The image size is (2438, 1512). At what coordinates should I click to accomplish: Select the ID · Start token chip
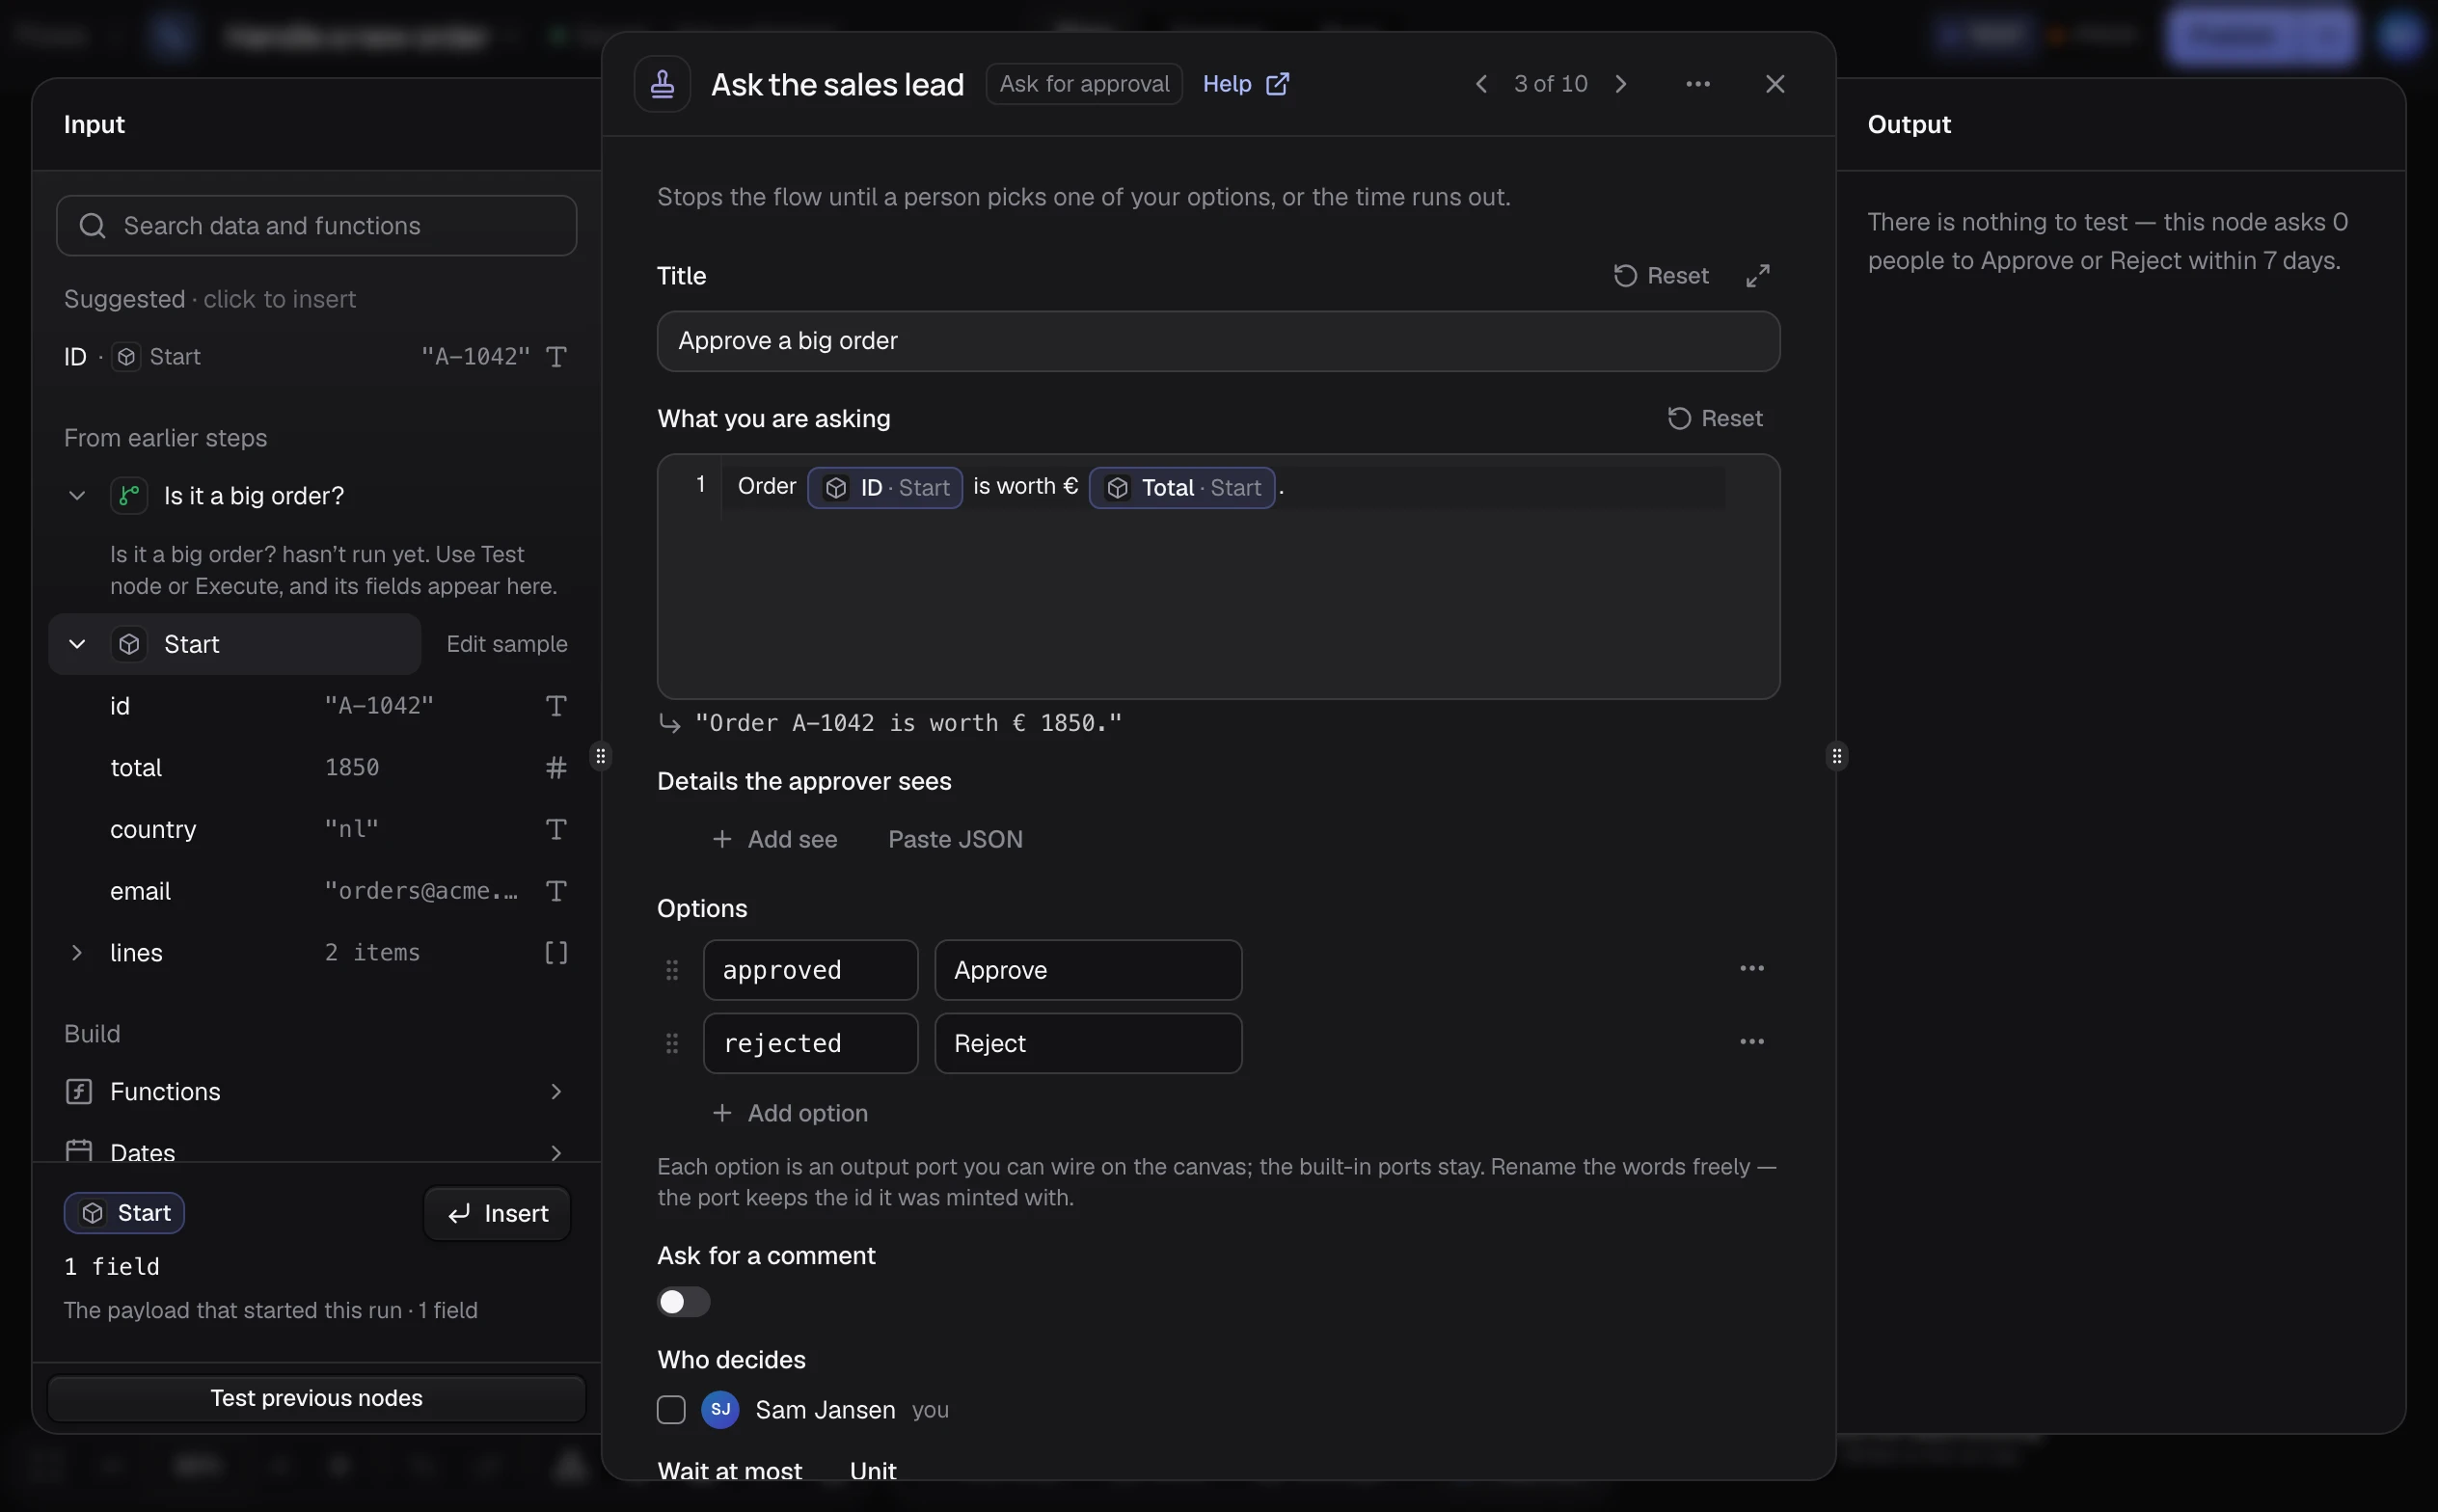(x=884, y=488)
